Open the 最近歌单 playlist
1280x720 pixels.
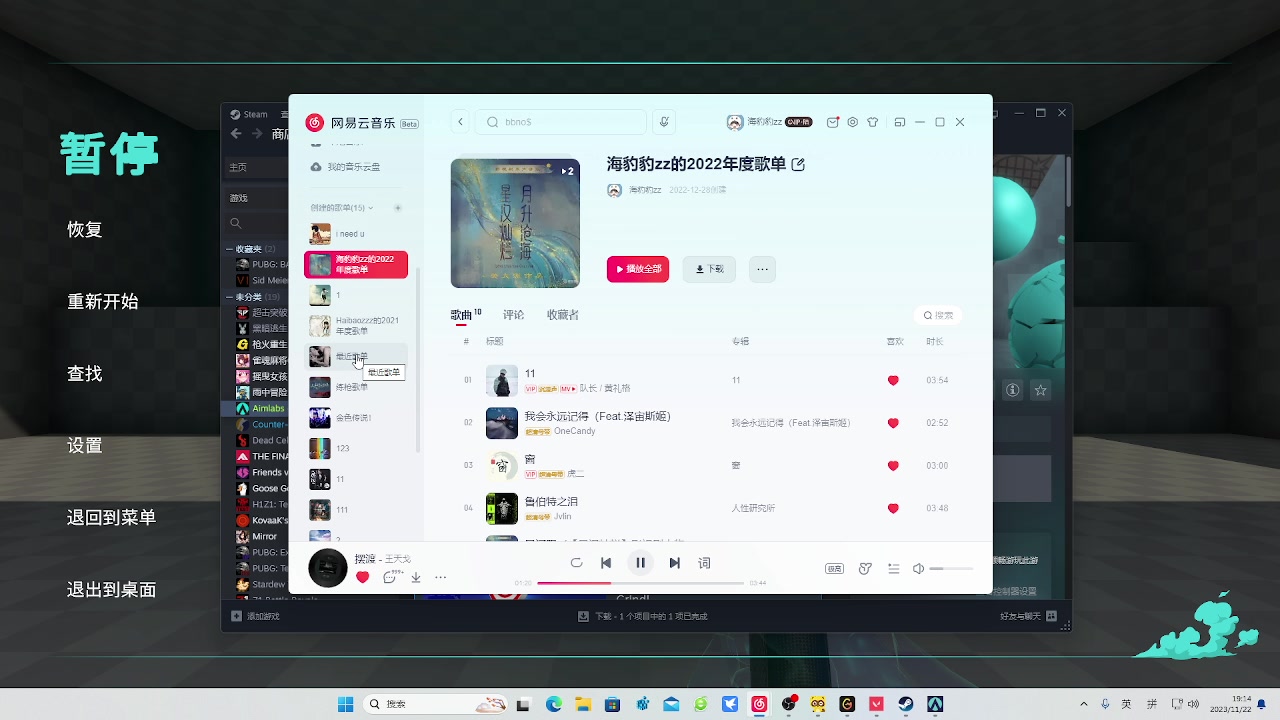pyautogui.click(x=356, y=356)
